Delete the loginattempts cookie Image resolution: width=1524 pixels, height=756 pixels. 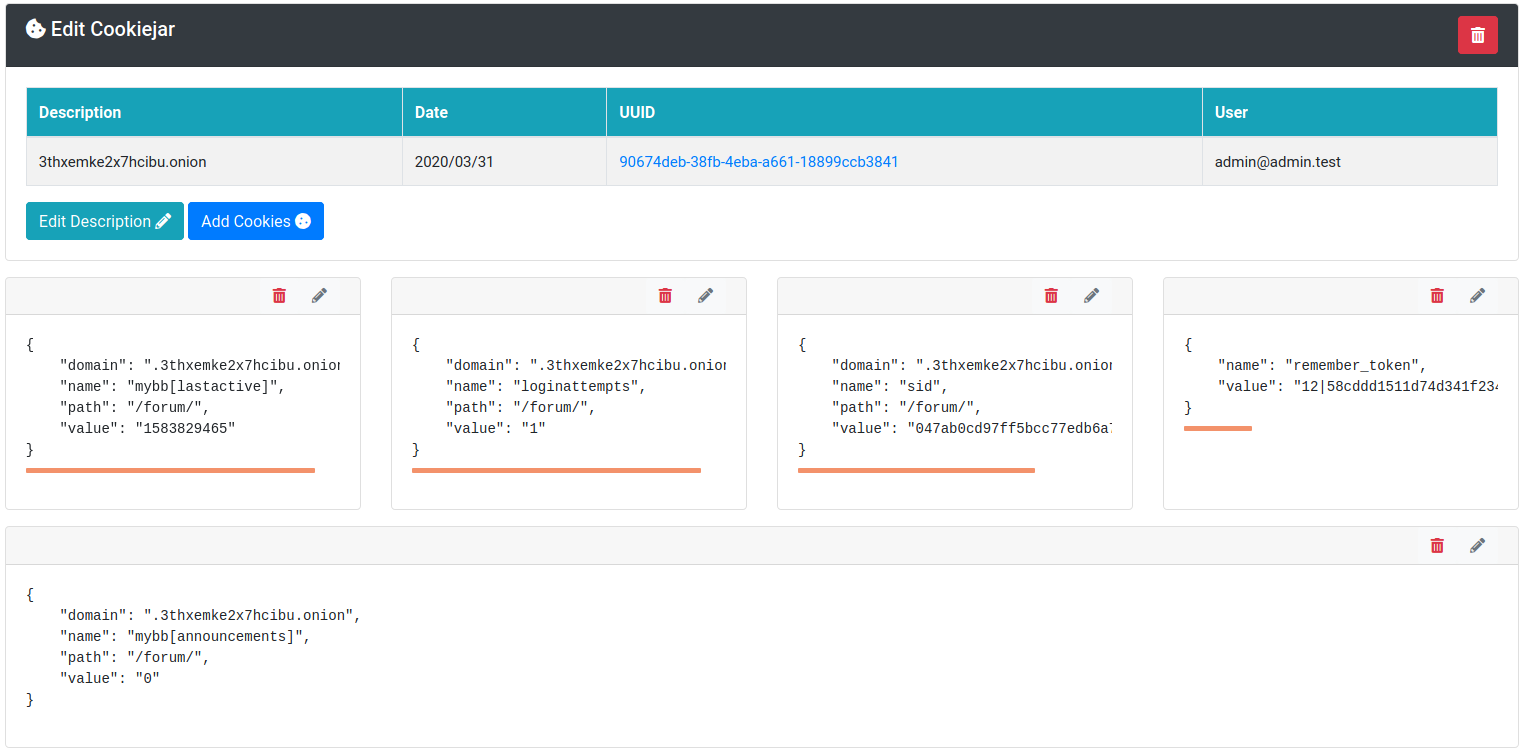coord(665,296)
